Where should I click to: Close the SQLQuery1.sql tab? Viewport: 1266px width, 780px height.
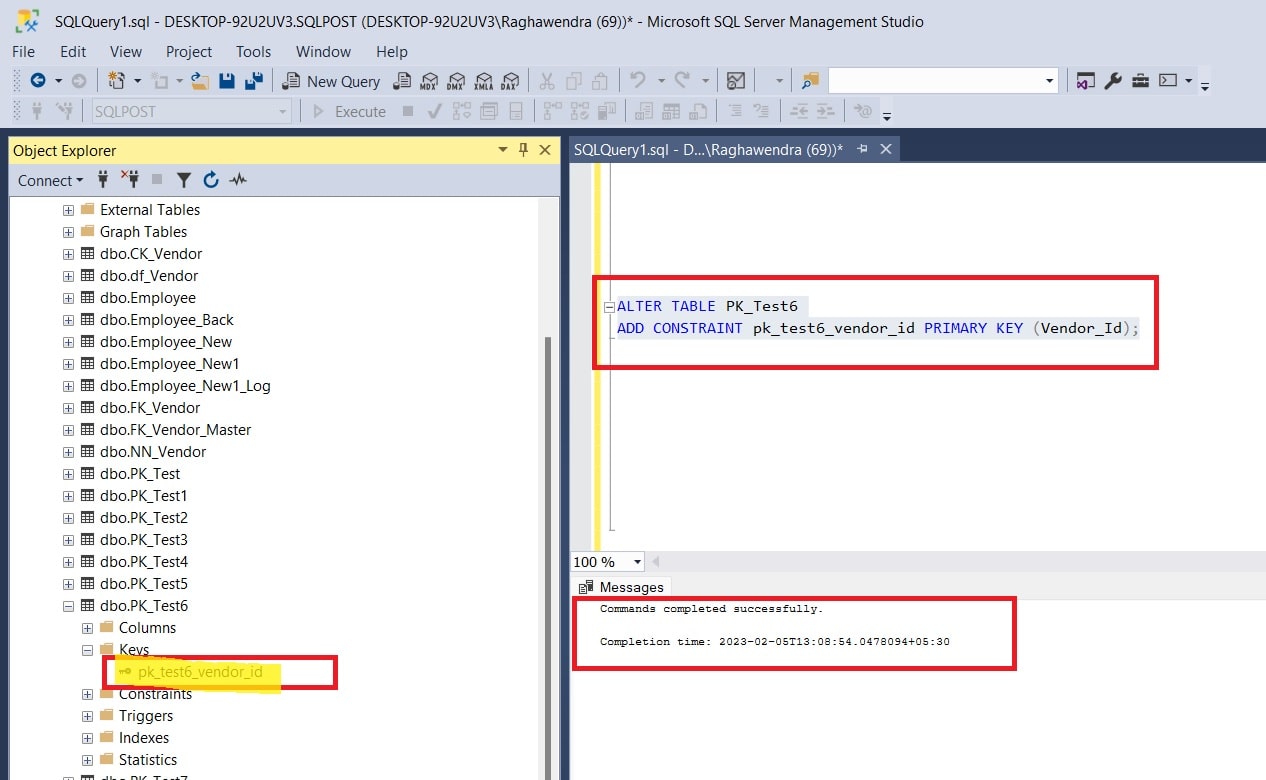[885, 150]
